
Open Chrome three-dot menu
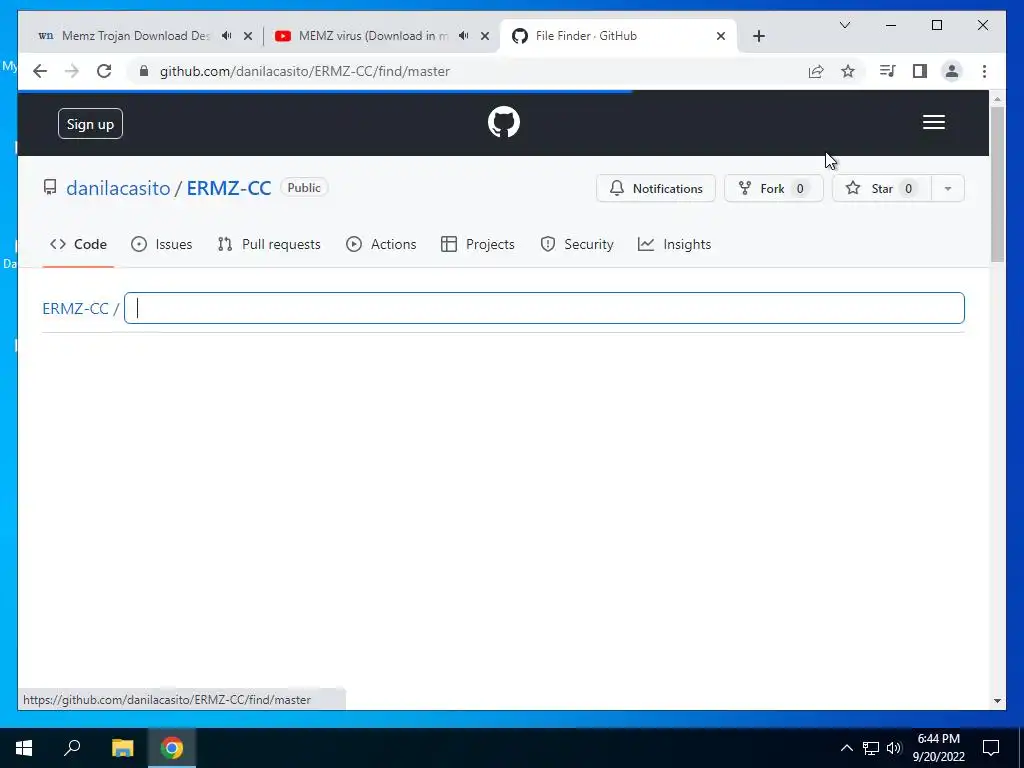coord(984,71)
